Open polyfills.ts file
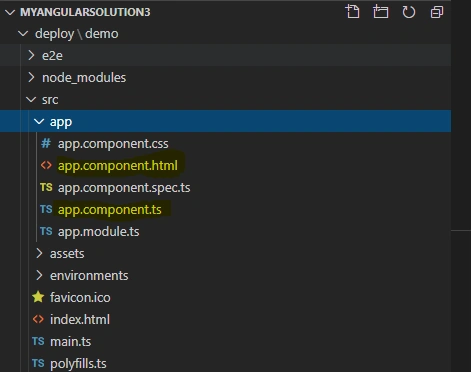 [78, 364]
